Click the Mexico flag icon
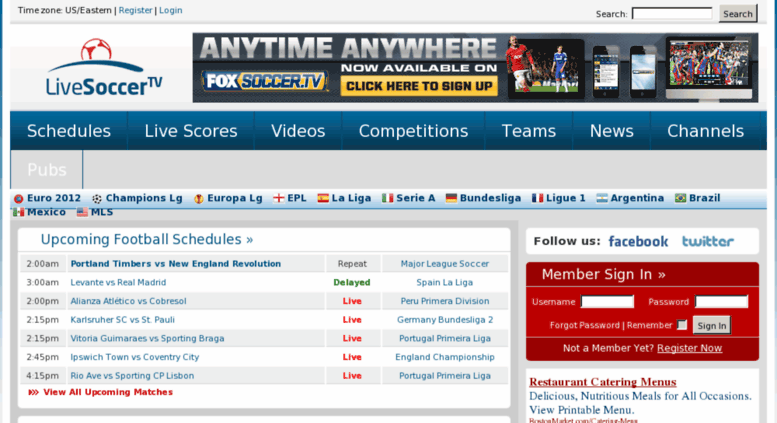 (x=19, y=212)
